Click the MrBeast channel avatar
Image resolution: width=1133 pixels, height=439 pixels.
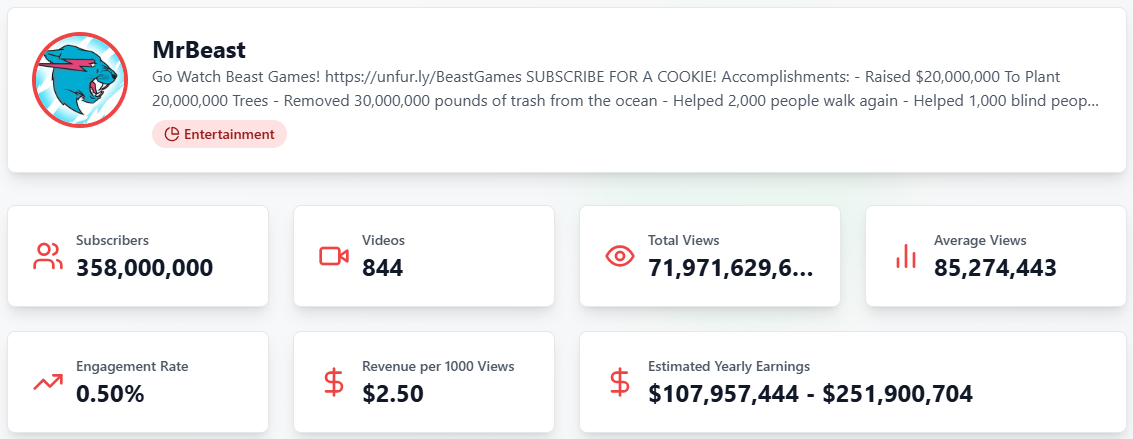[79, 79]
